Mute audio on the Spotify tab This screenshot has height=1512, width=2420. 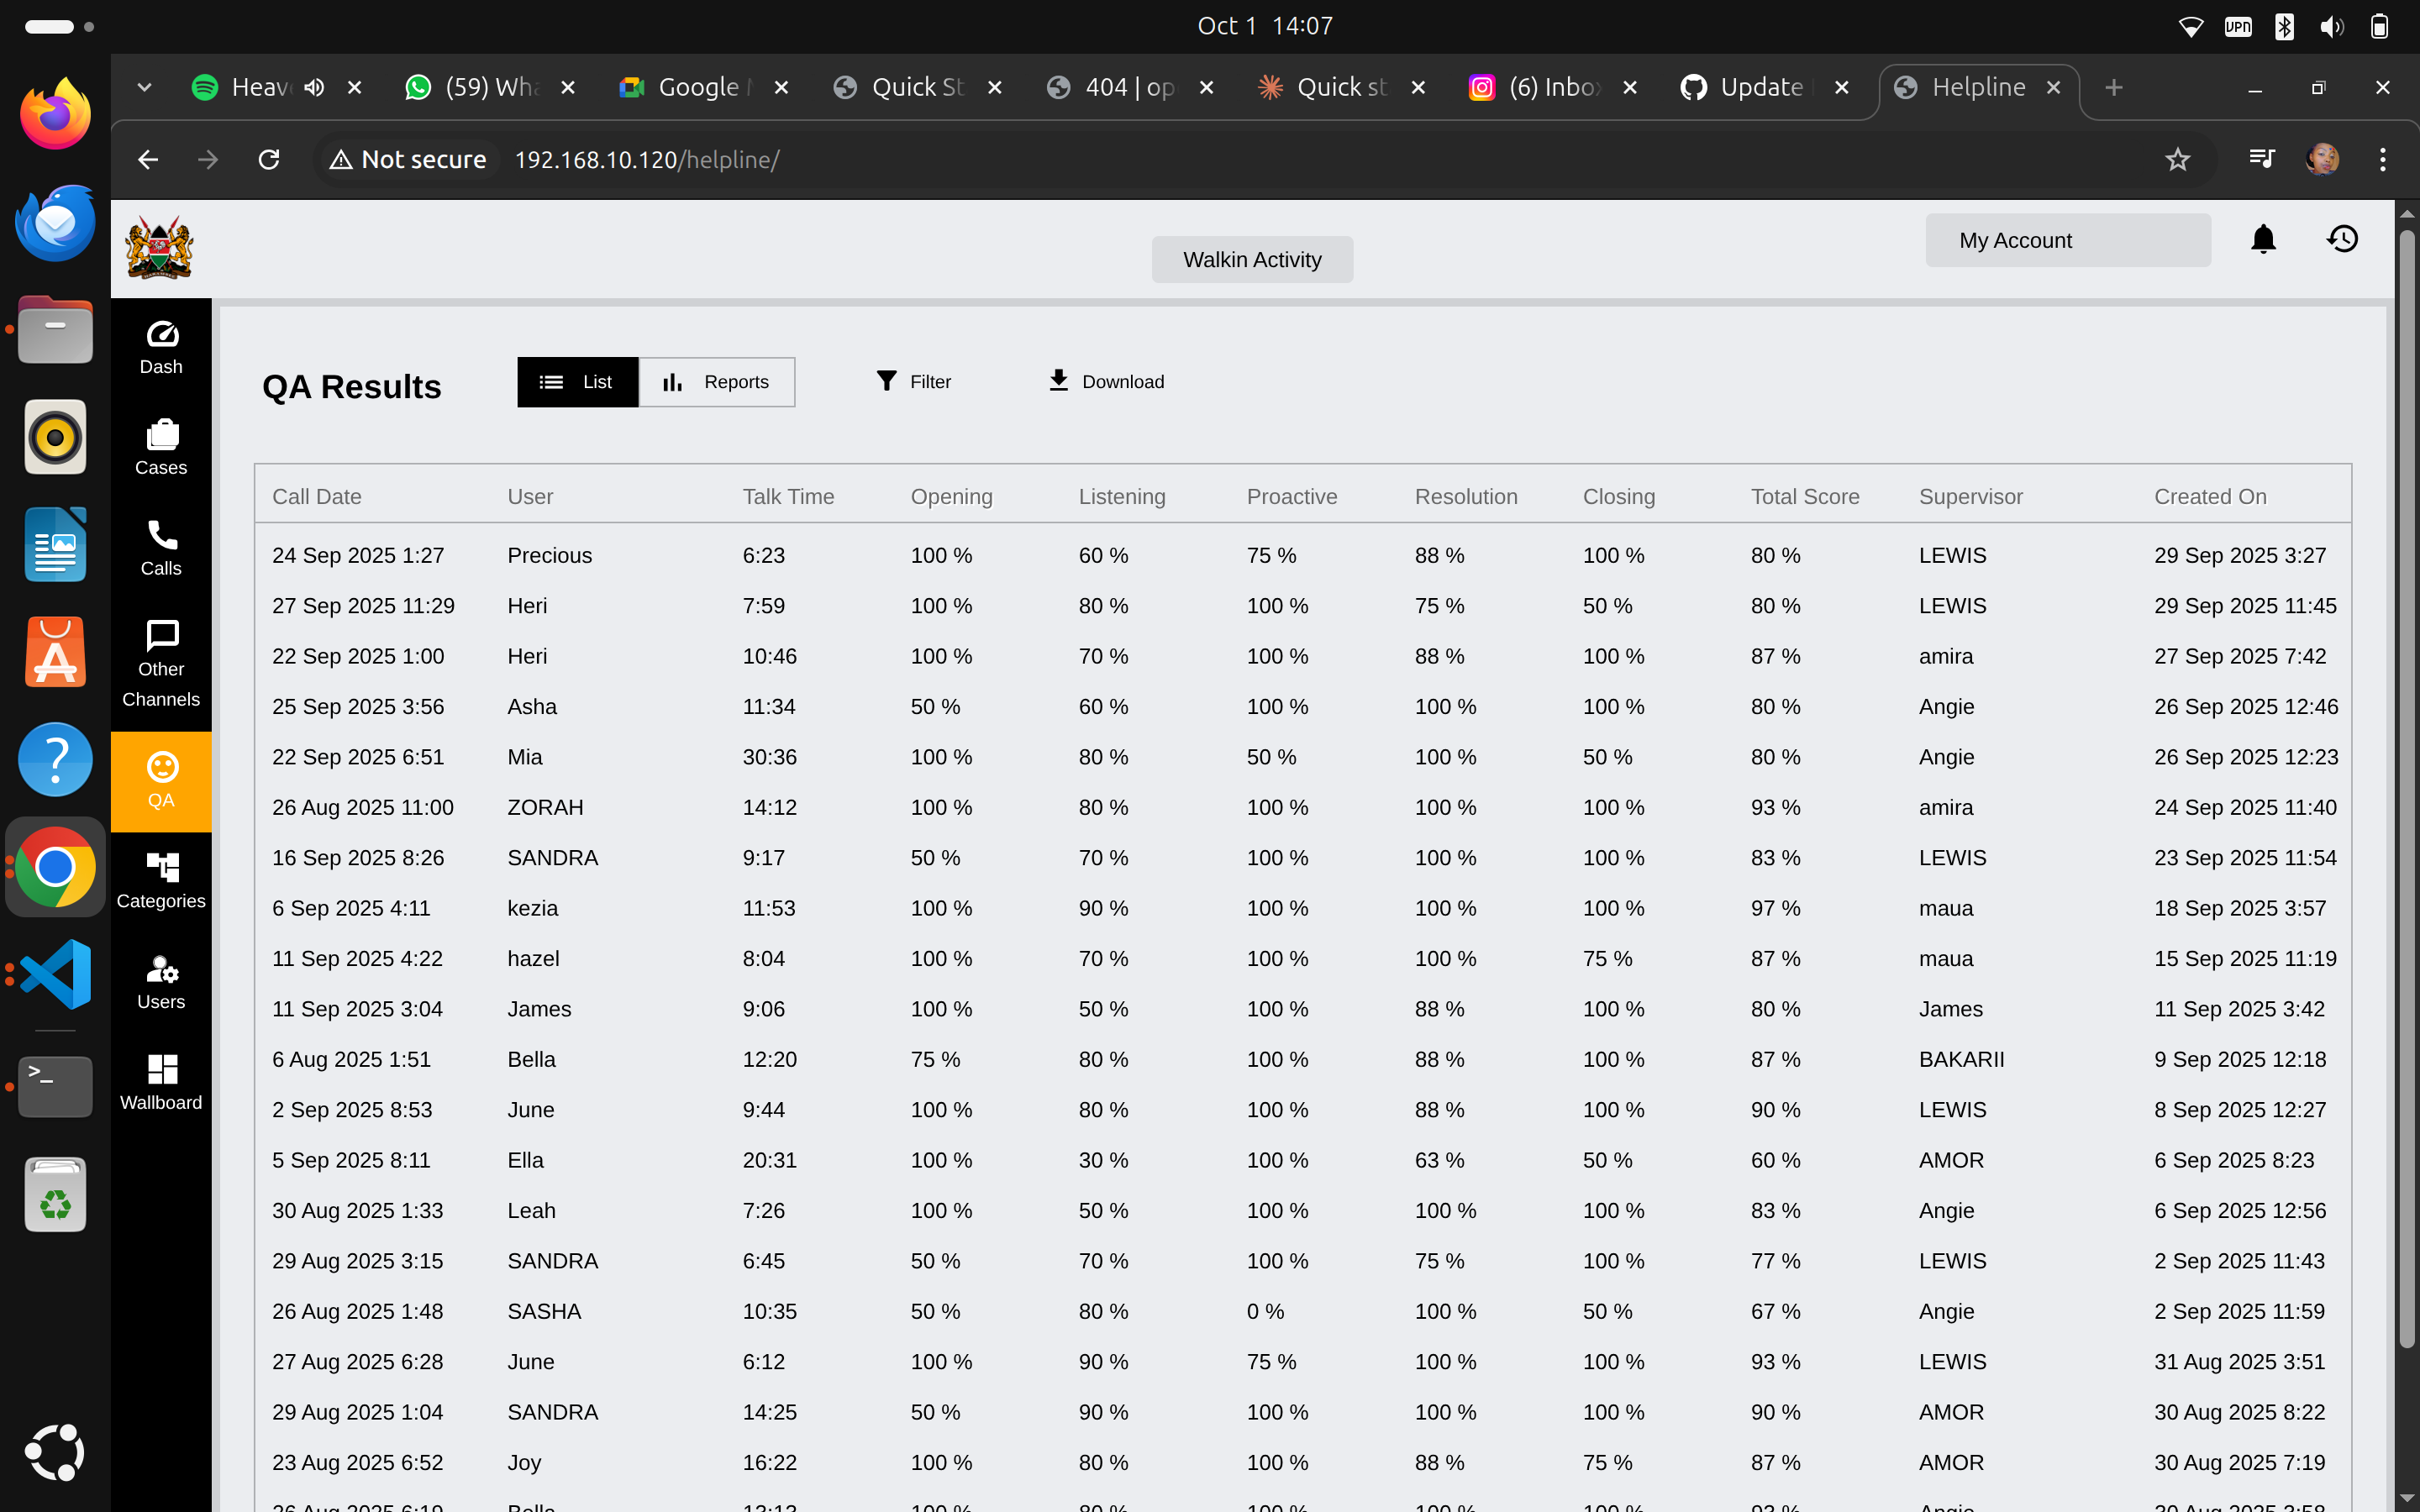pyautogui.click(x=313, y=87)
